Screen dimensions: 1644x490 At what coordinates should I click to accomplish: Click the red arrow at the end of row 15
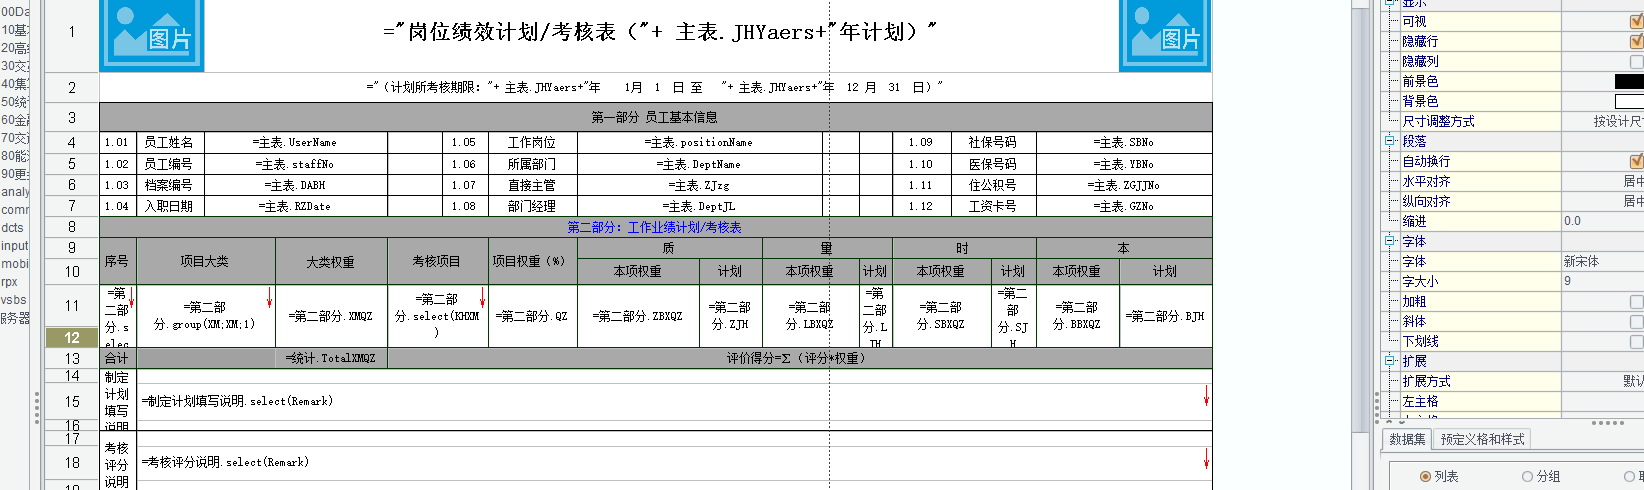pyautogui.click(x=1206, y=395)
